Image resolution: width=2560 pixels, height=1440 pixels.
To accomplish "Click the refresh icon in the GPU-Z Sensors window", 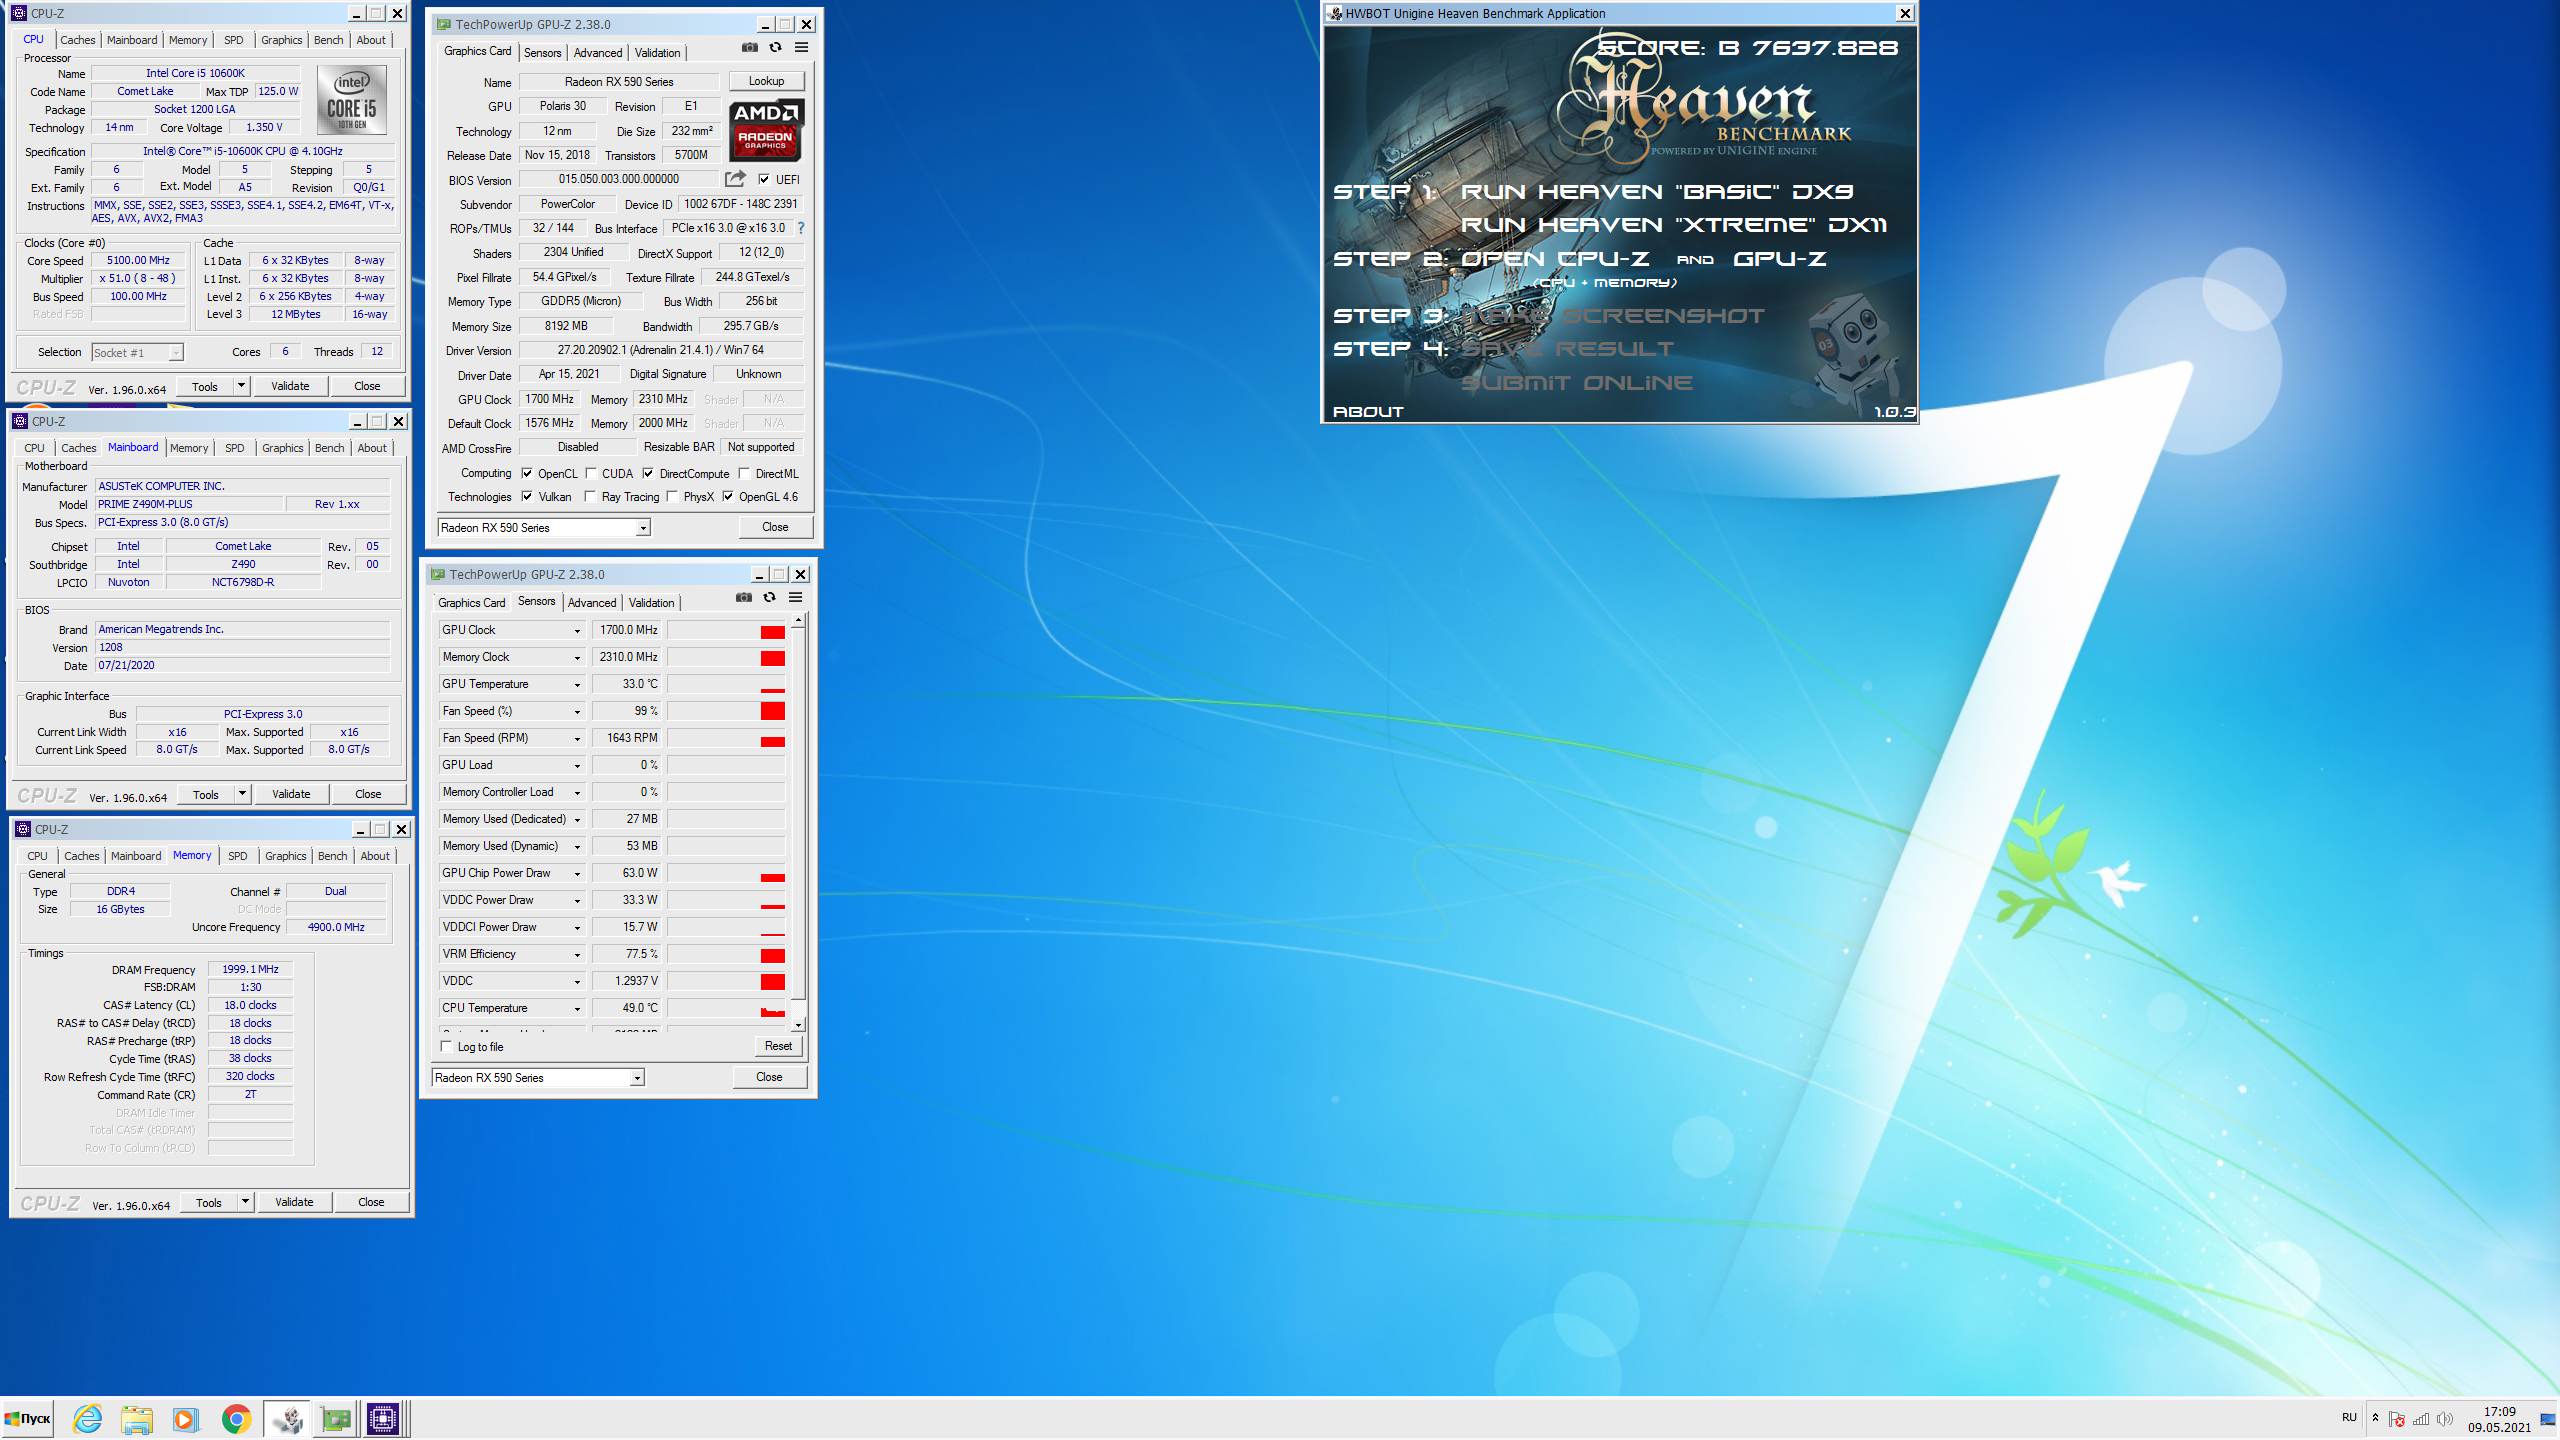I will pos(769,597).
